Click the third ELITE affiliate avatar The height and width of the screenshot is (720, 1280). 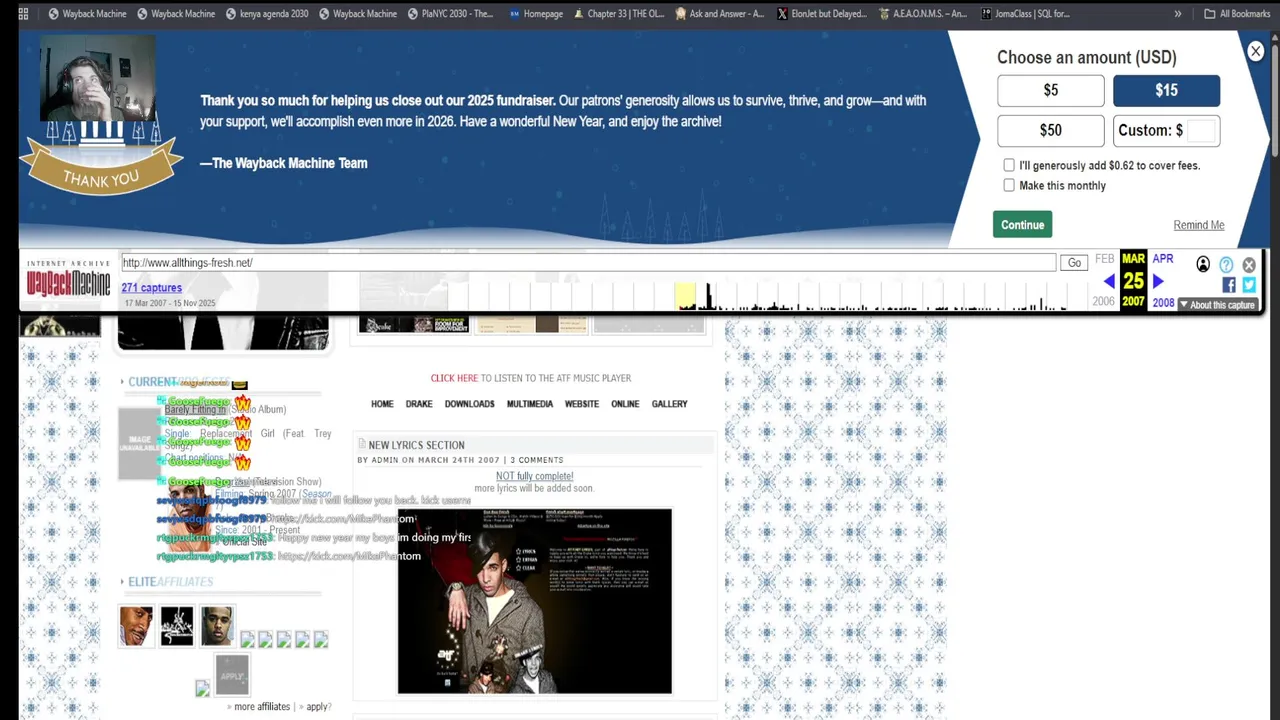click(217, 626)
